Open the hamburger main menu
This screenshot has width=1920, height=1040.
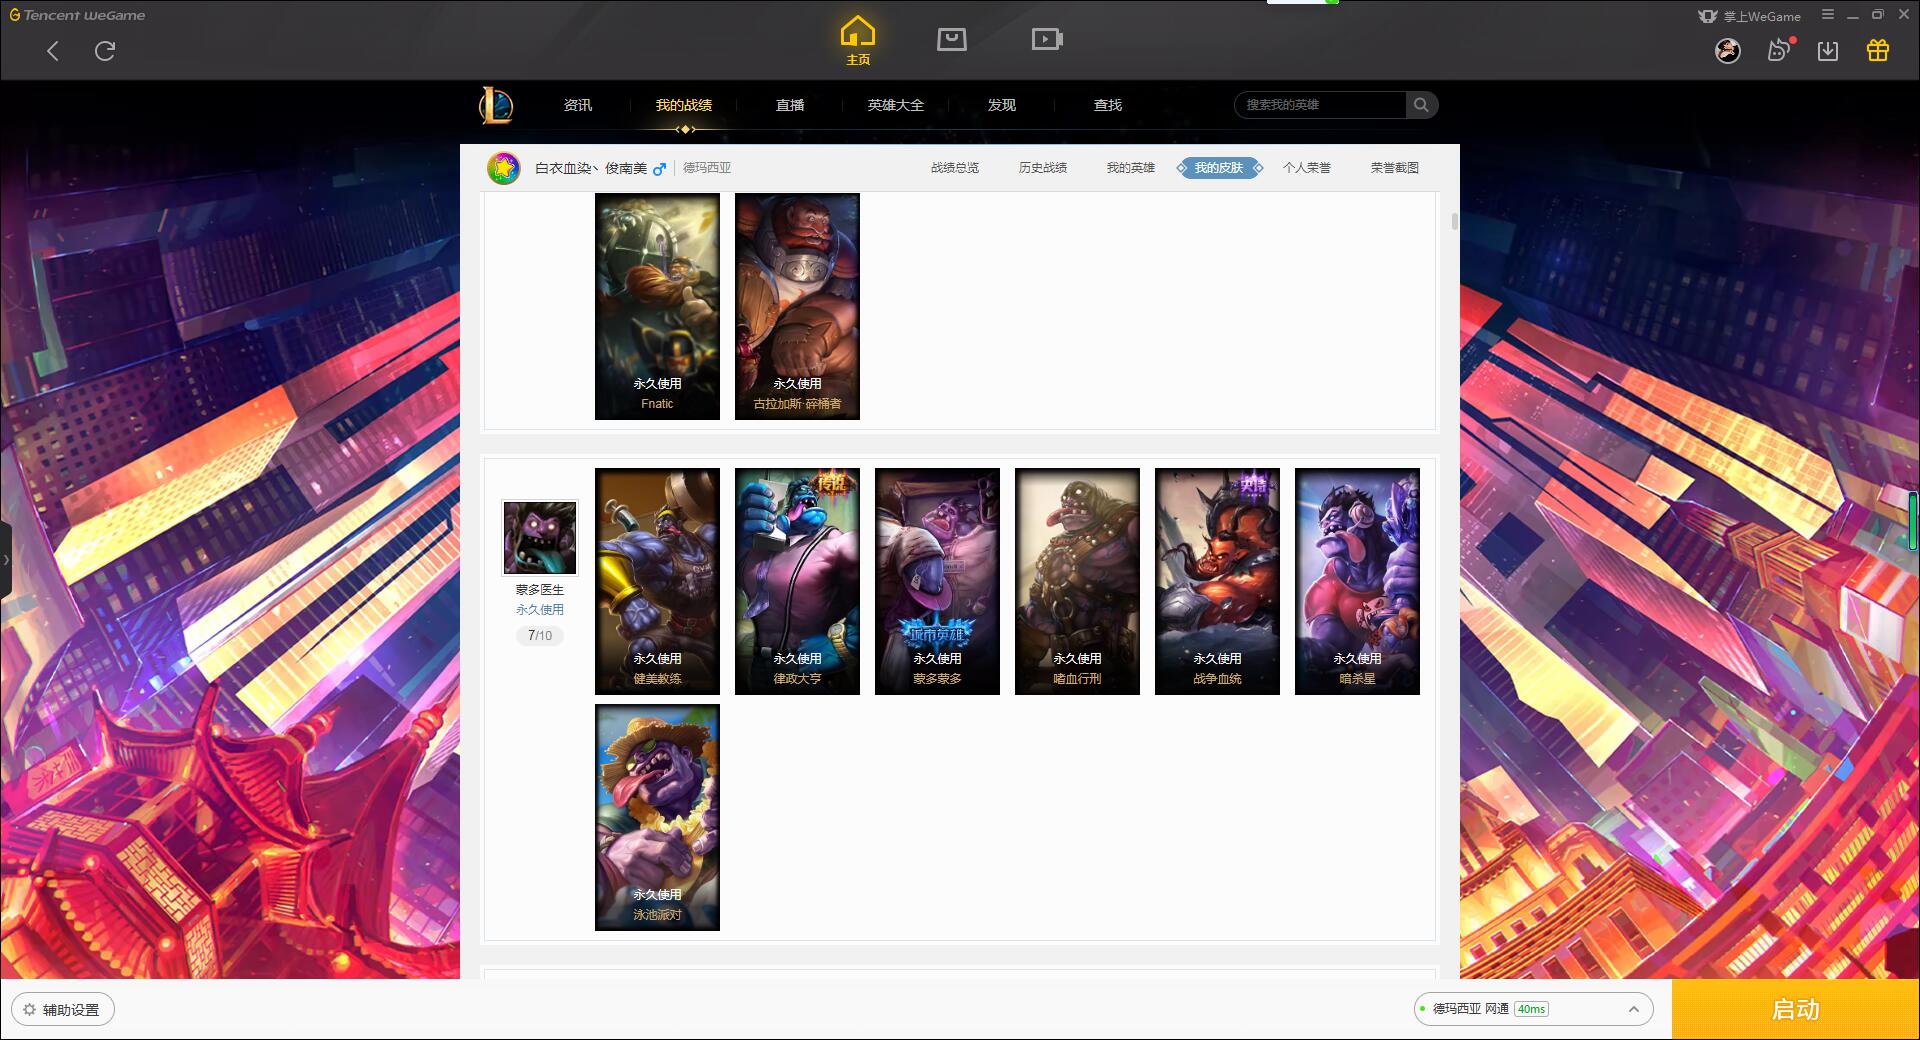tap(1828, 15)
